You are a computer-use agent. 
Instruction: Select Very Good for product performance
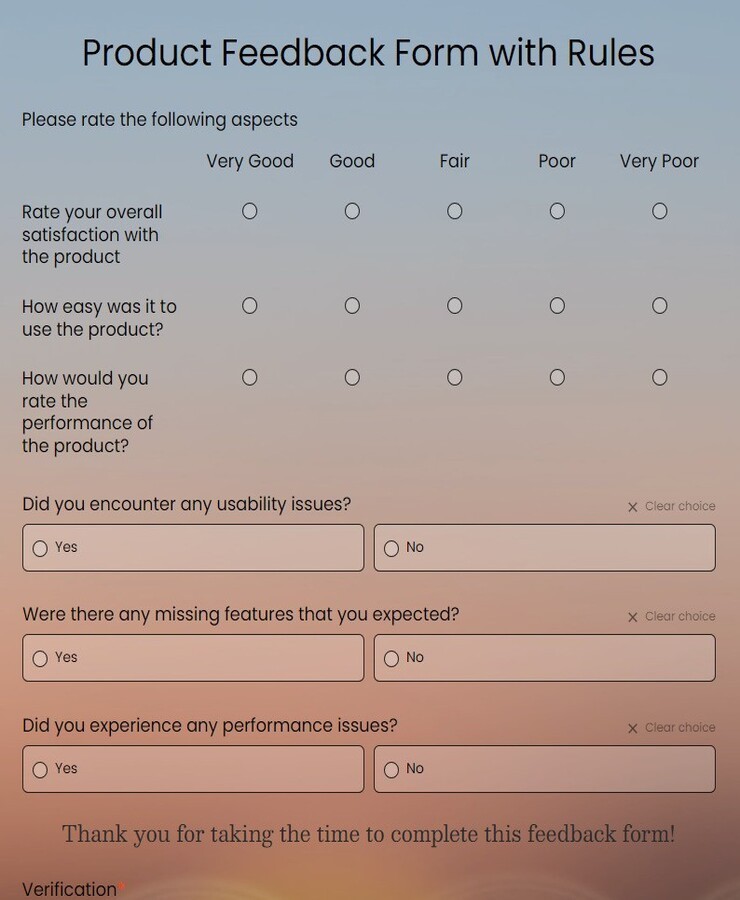pos(249,376)
